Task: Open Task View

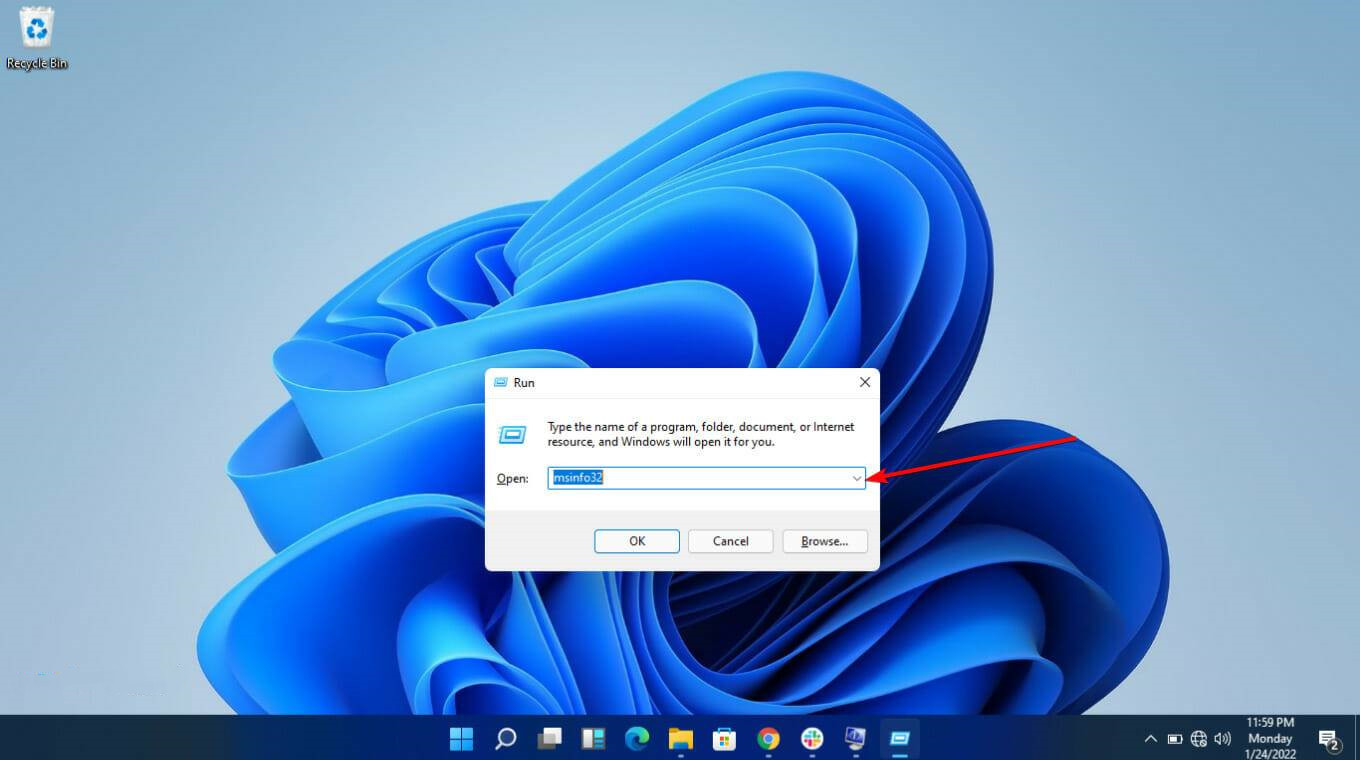Action: tap(551, 738)
